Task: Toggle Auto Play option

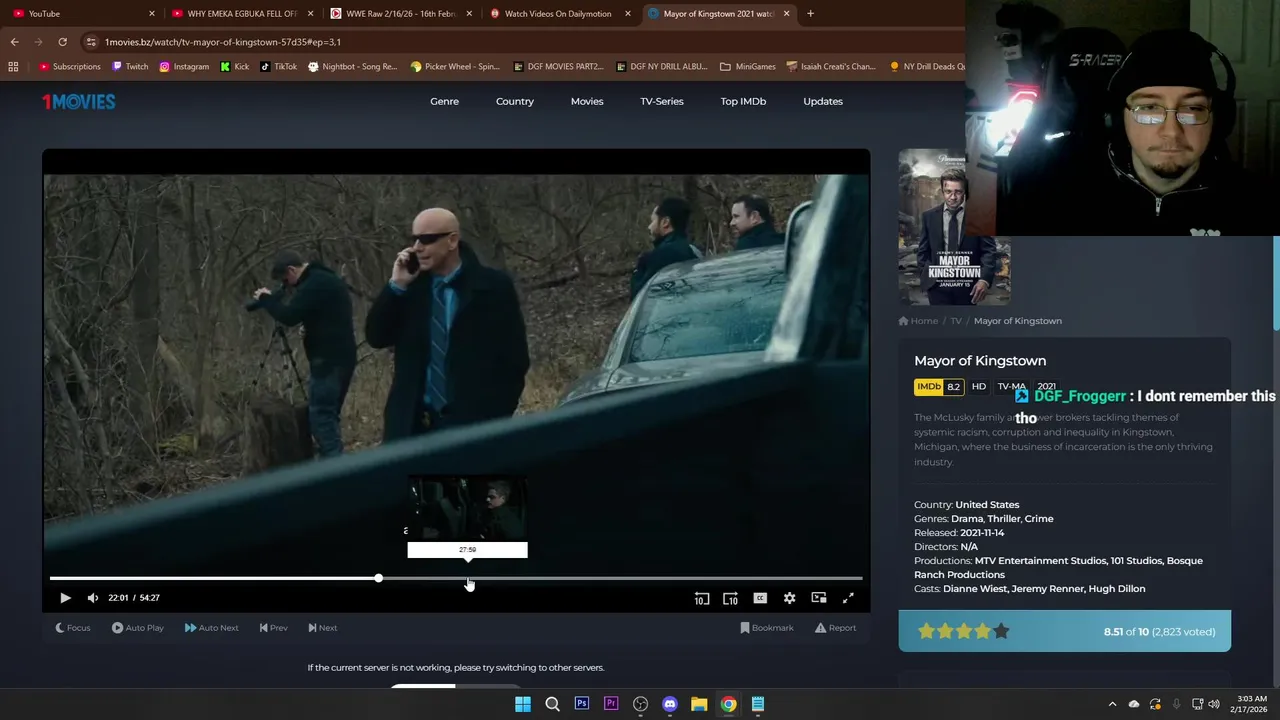Action: click(x=138, y=628)
